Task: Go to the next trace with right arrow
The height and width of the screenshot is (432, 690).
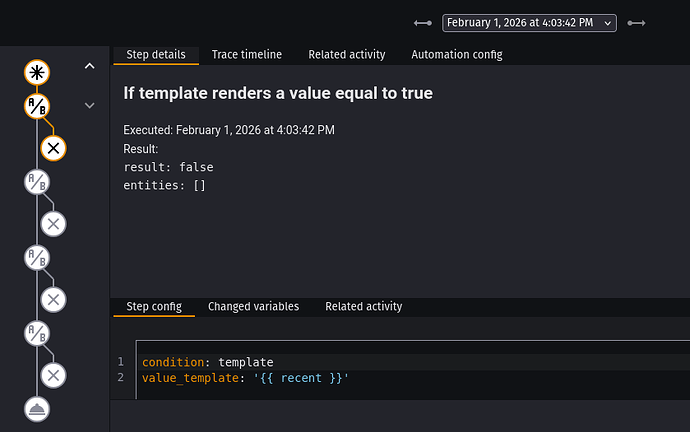Action: (x=636, y=23)
